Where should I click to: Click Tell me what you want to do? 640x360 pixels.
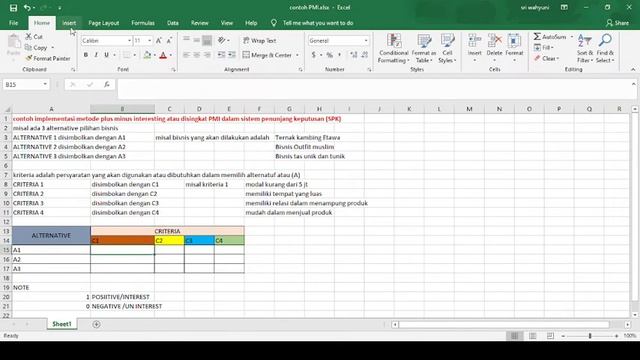[x=318, y=23]
